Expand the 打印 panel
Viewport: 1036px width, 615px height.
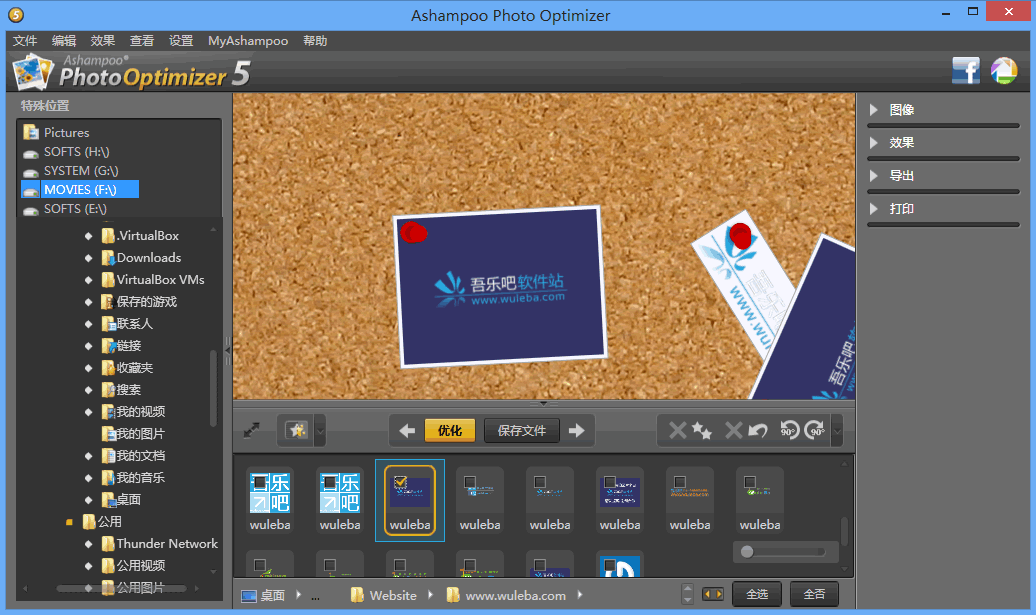[873, 209]
